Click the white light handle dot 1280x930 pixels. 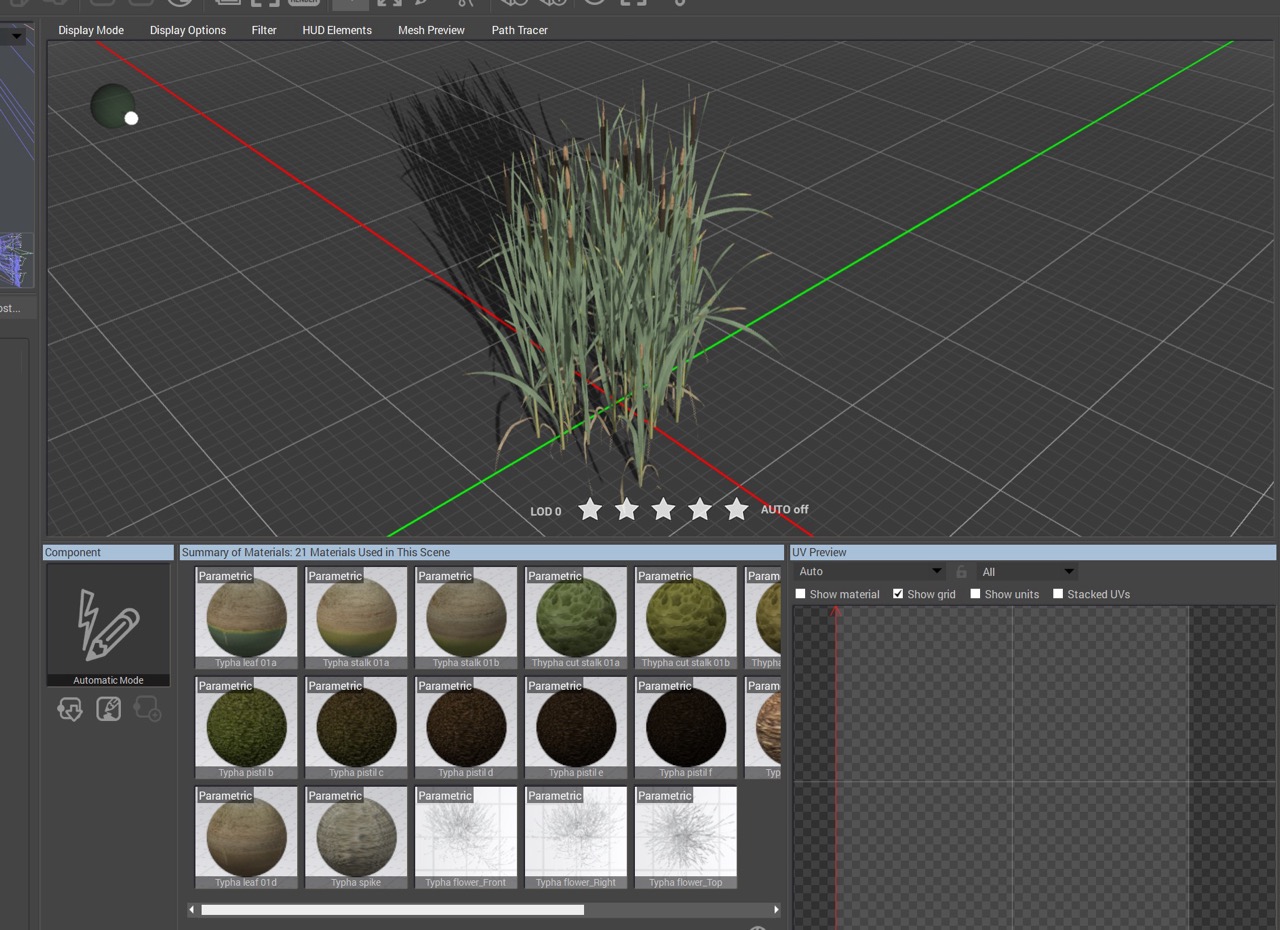click(x=131, y=118)
